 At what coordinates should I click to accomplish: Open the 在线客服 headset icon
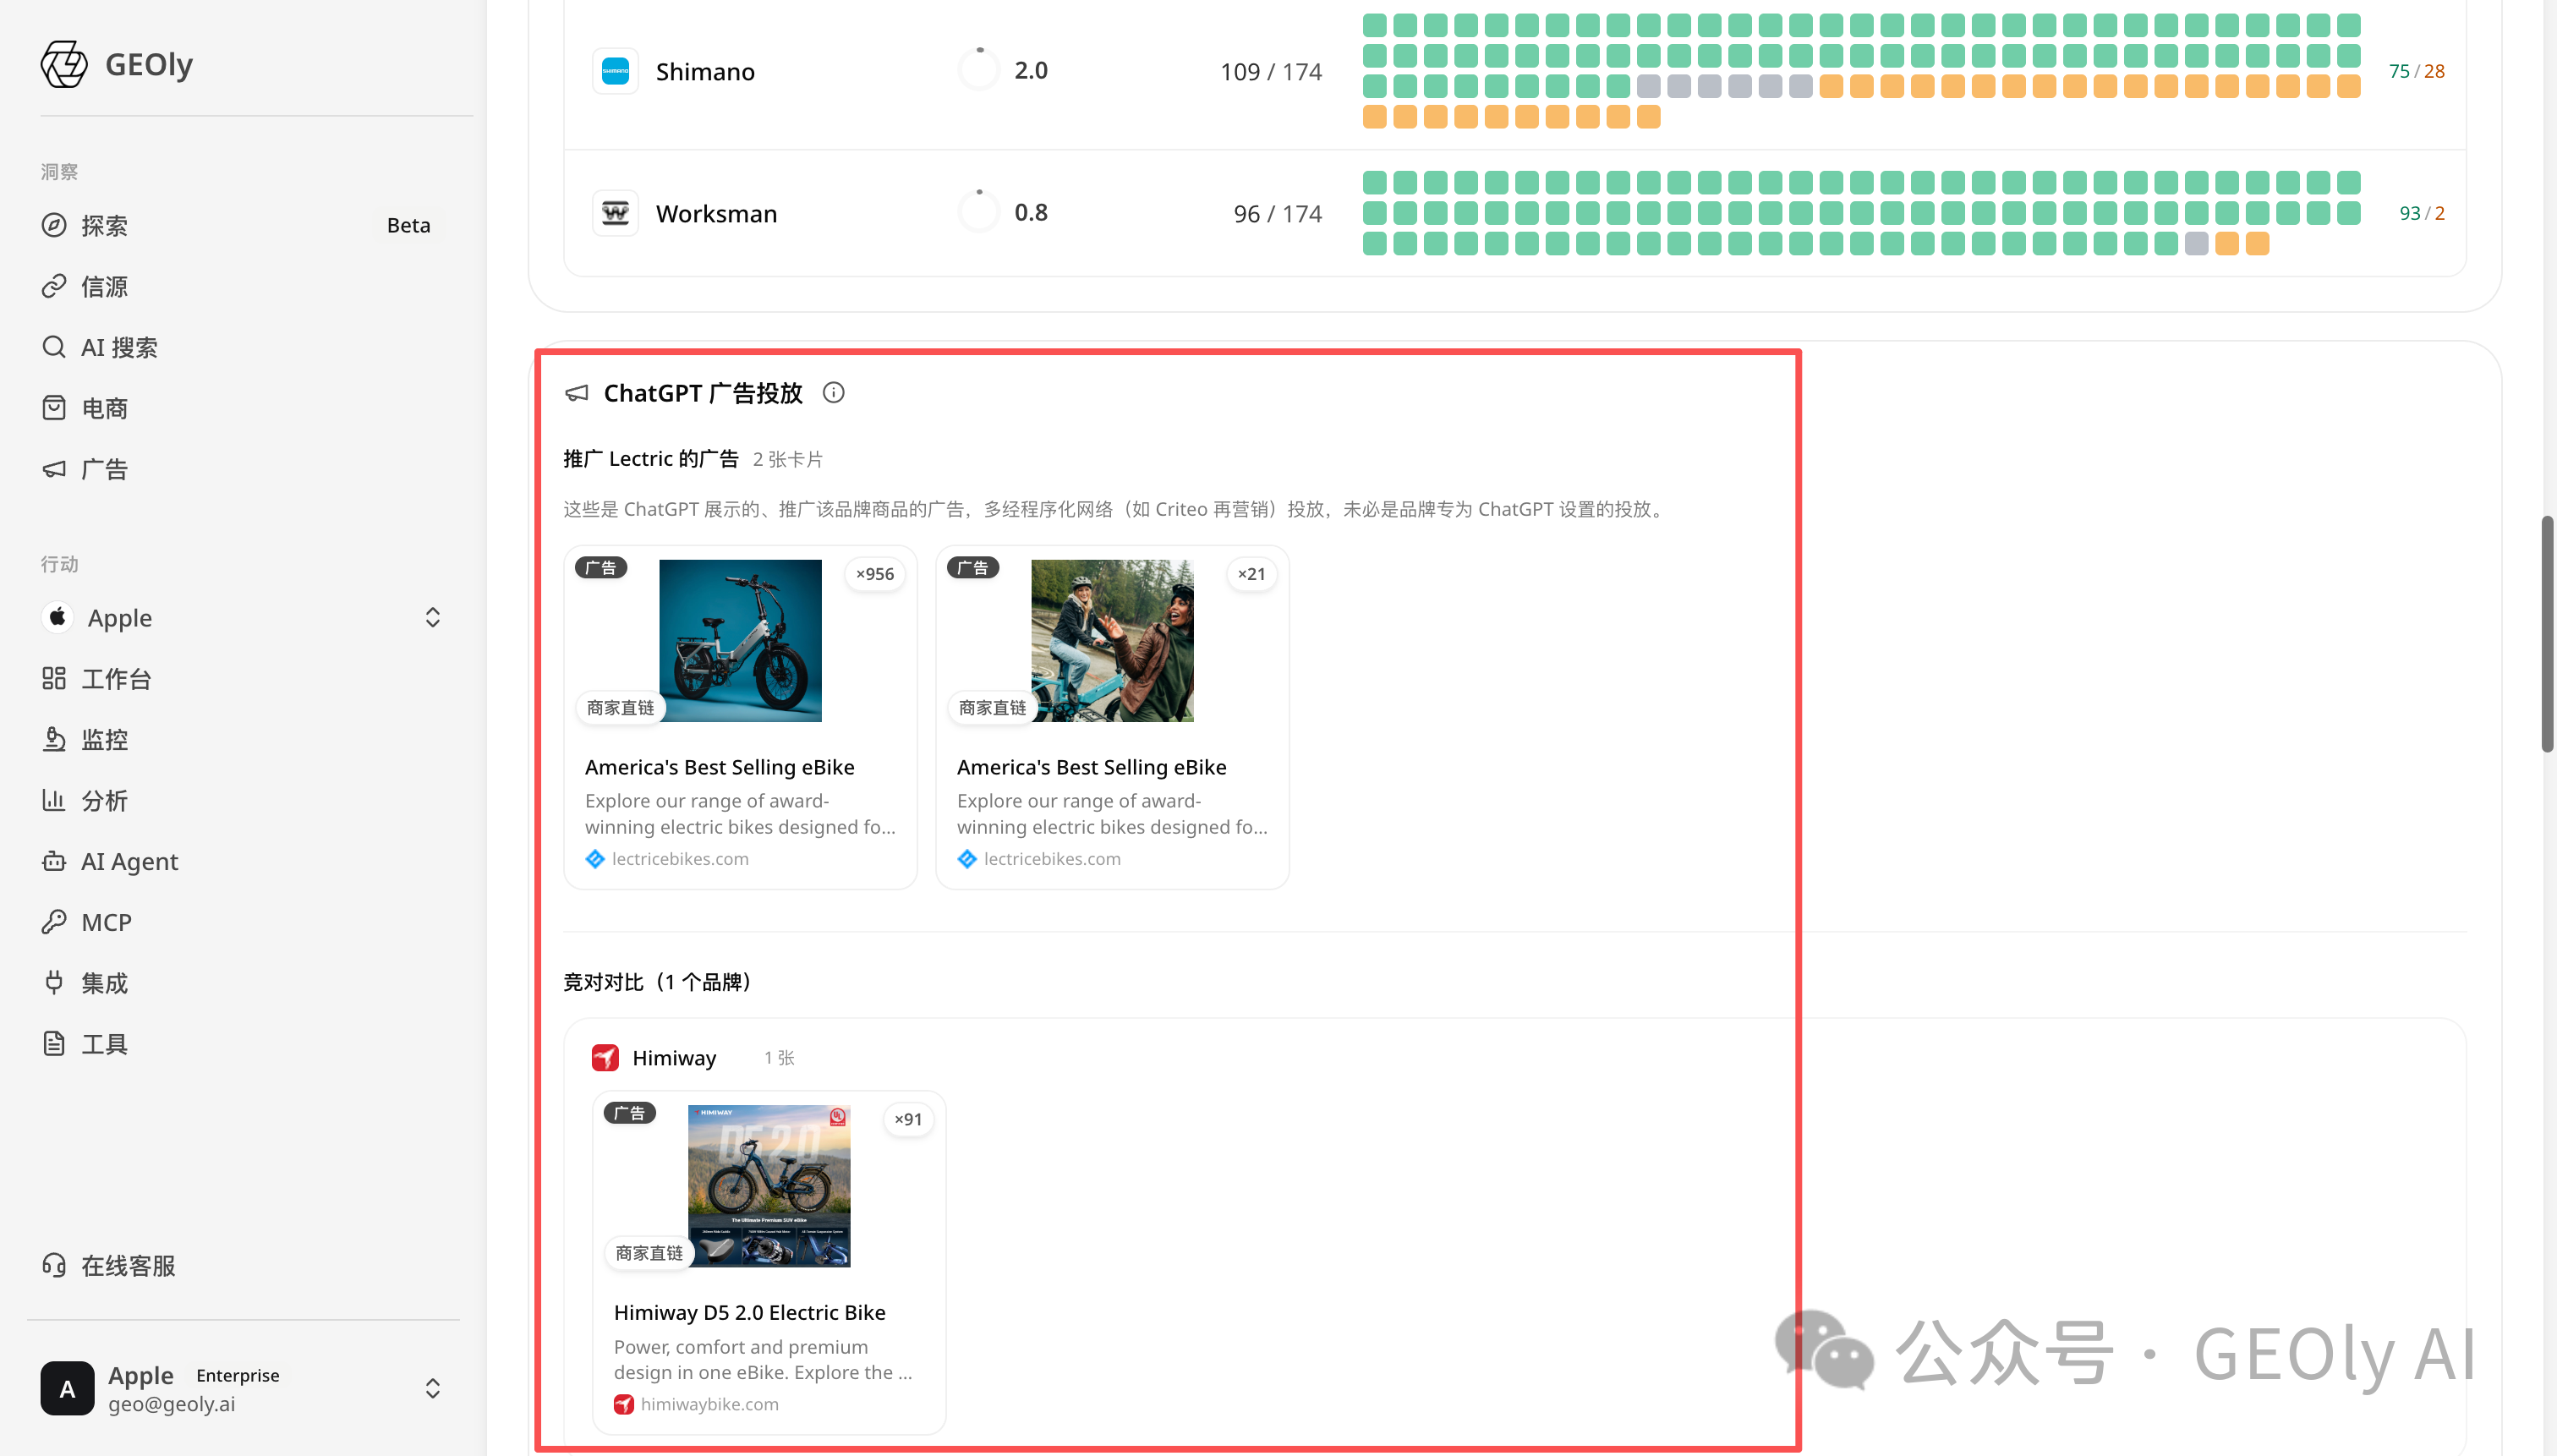[54, 1265]
